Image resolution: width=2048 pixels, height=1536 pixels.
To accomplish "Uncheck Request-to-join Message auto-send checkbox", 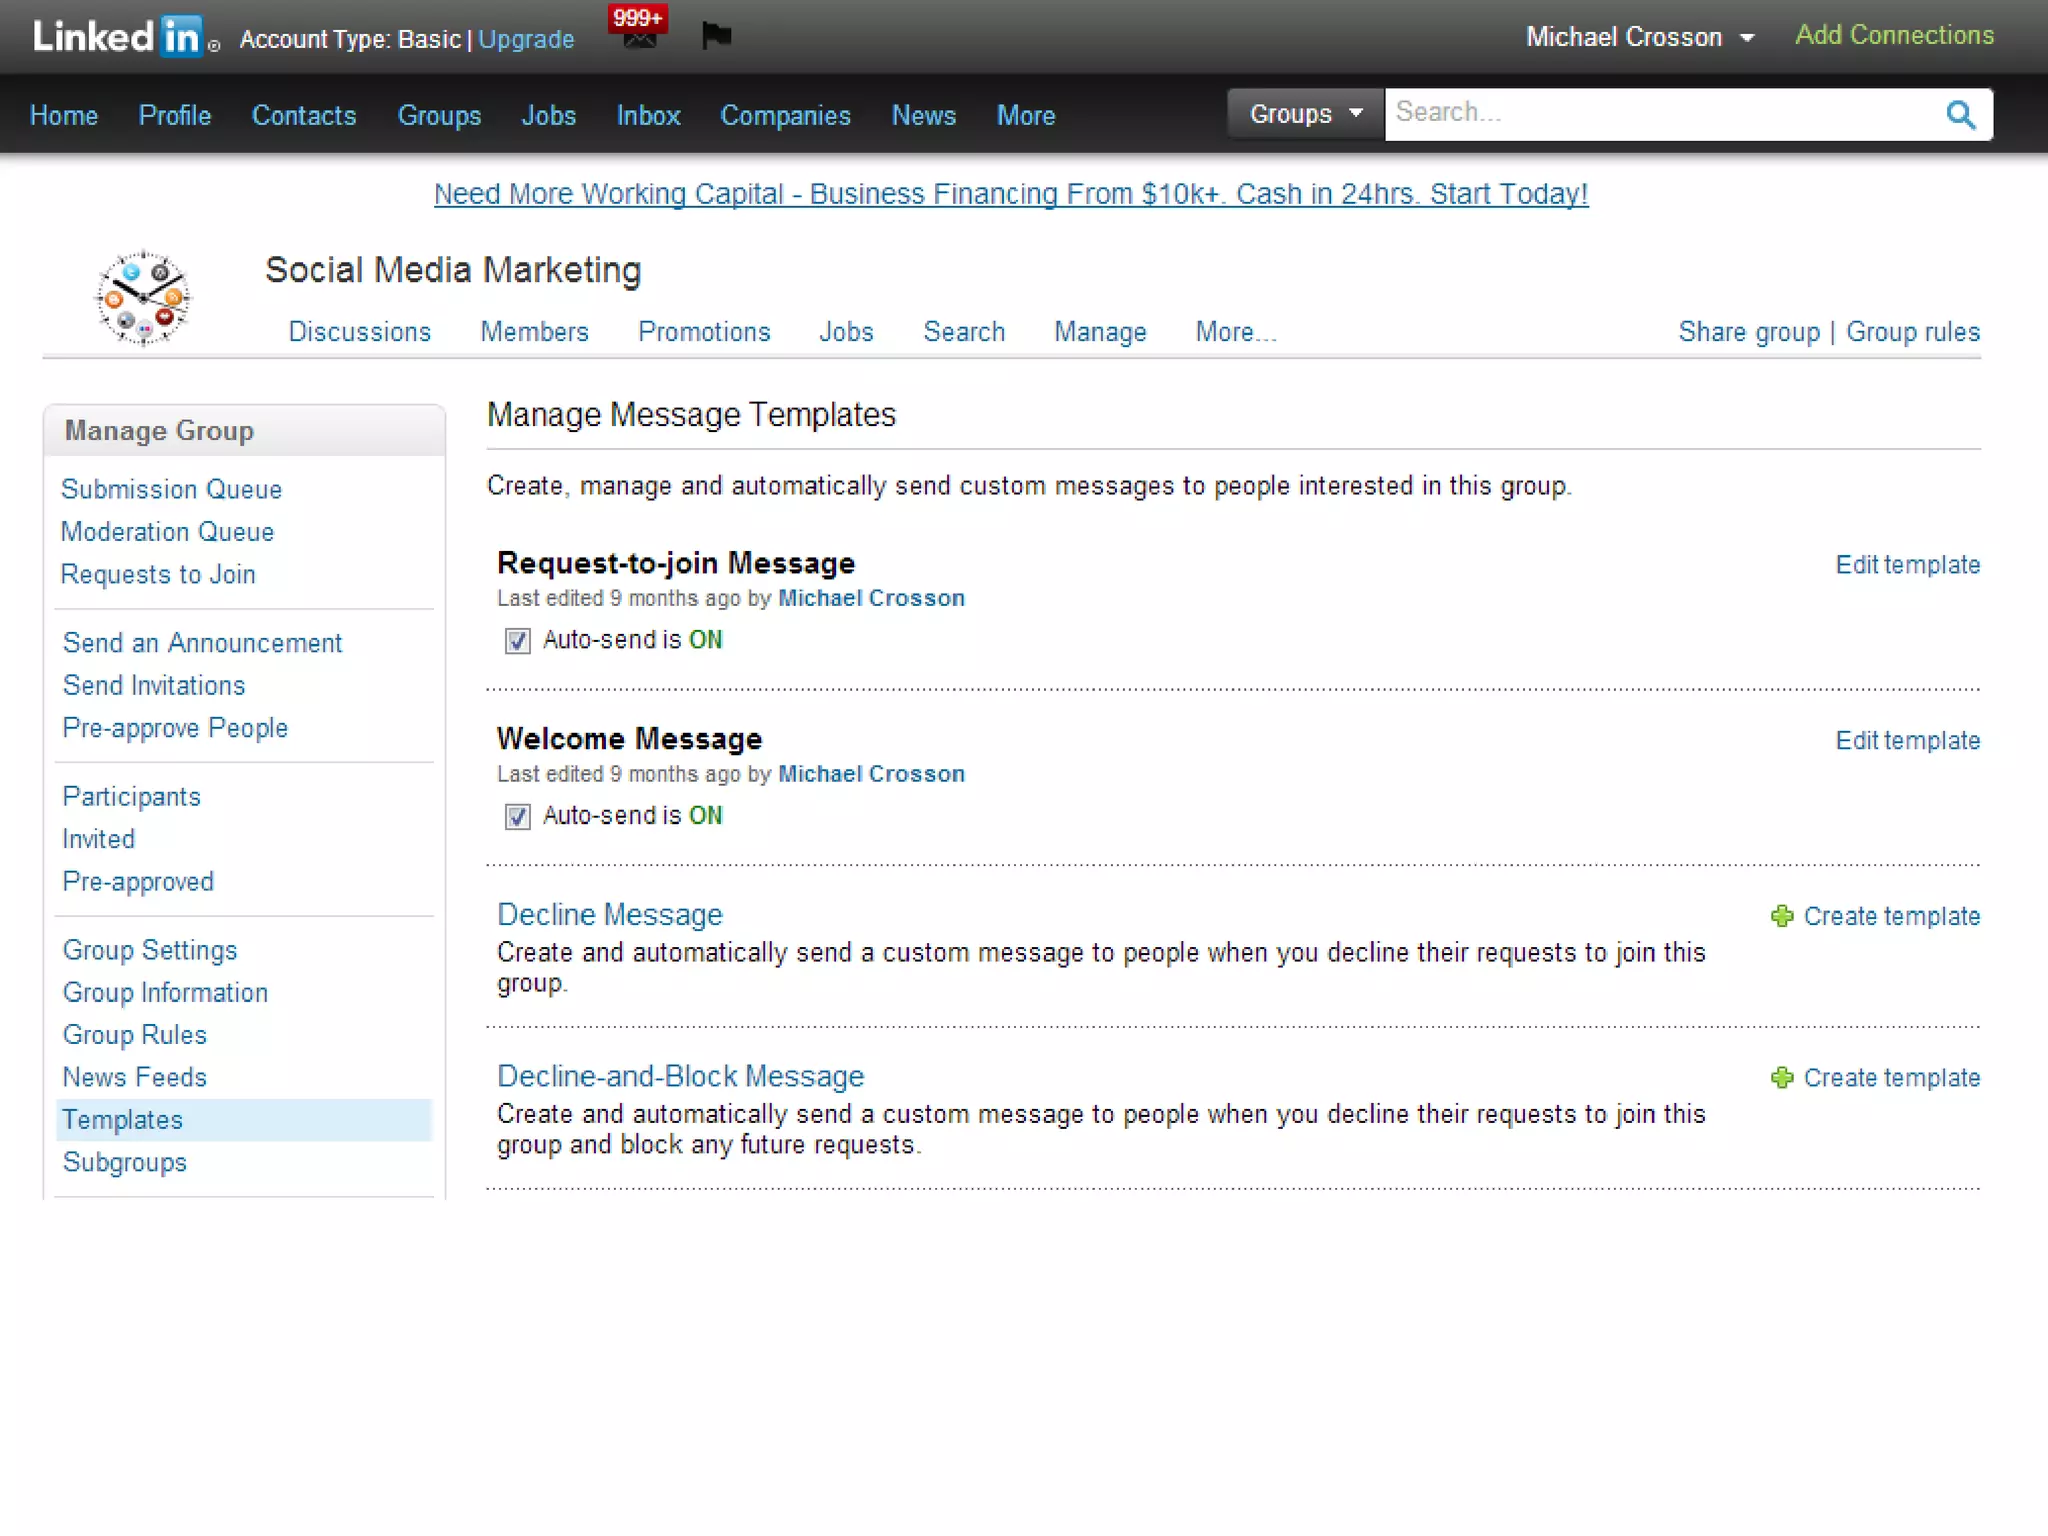I will [517, 641].
